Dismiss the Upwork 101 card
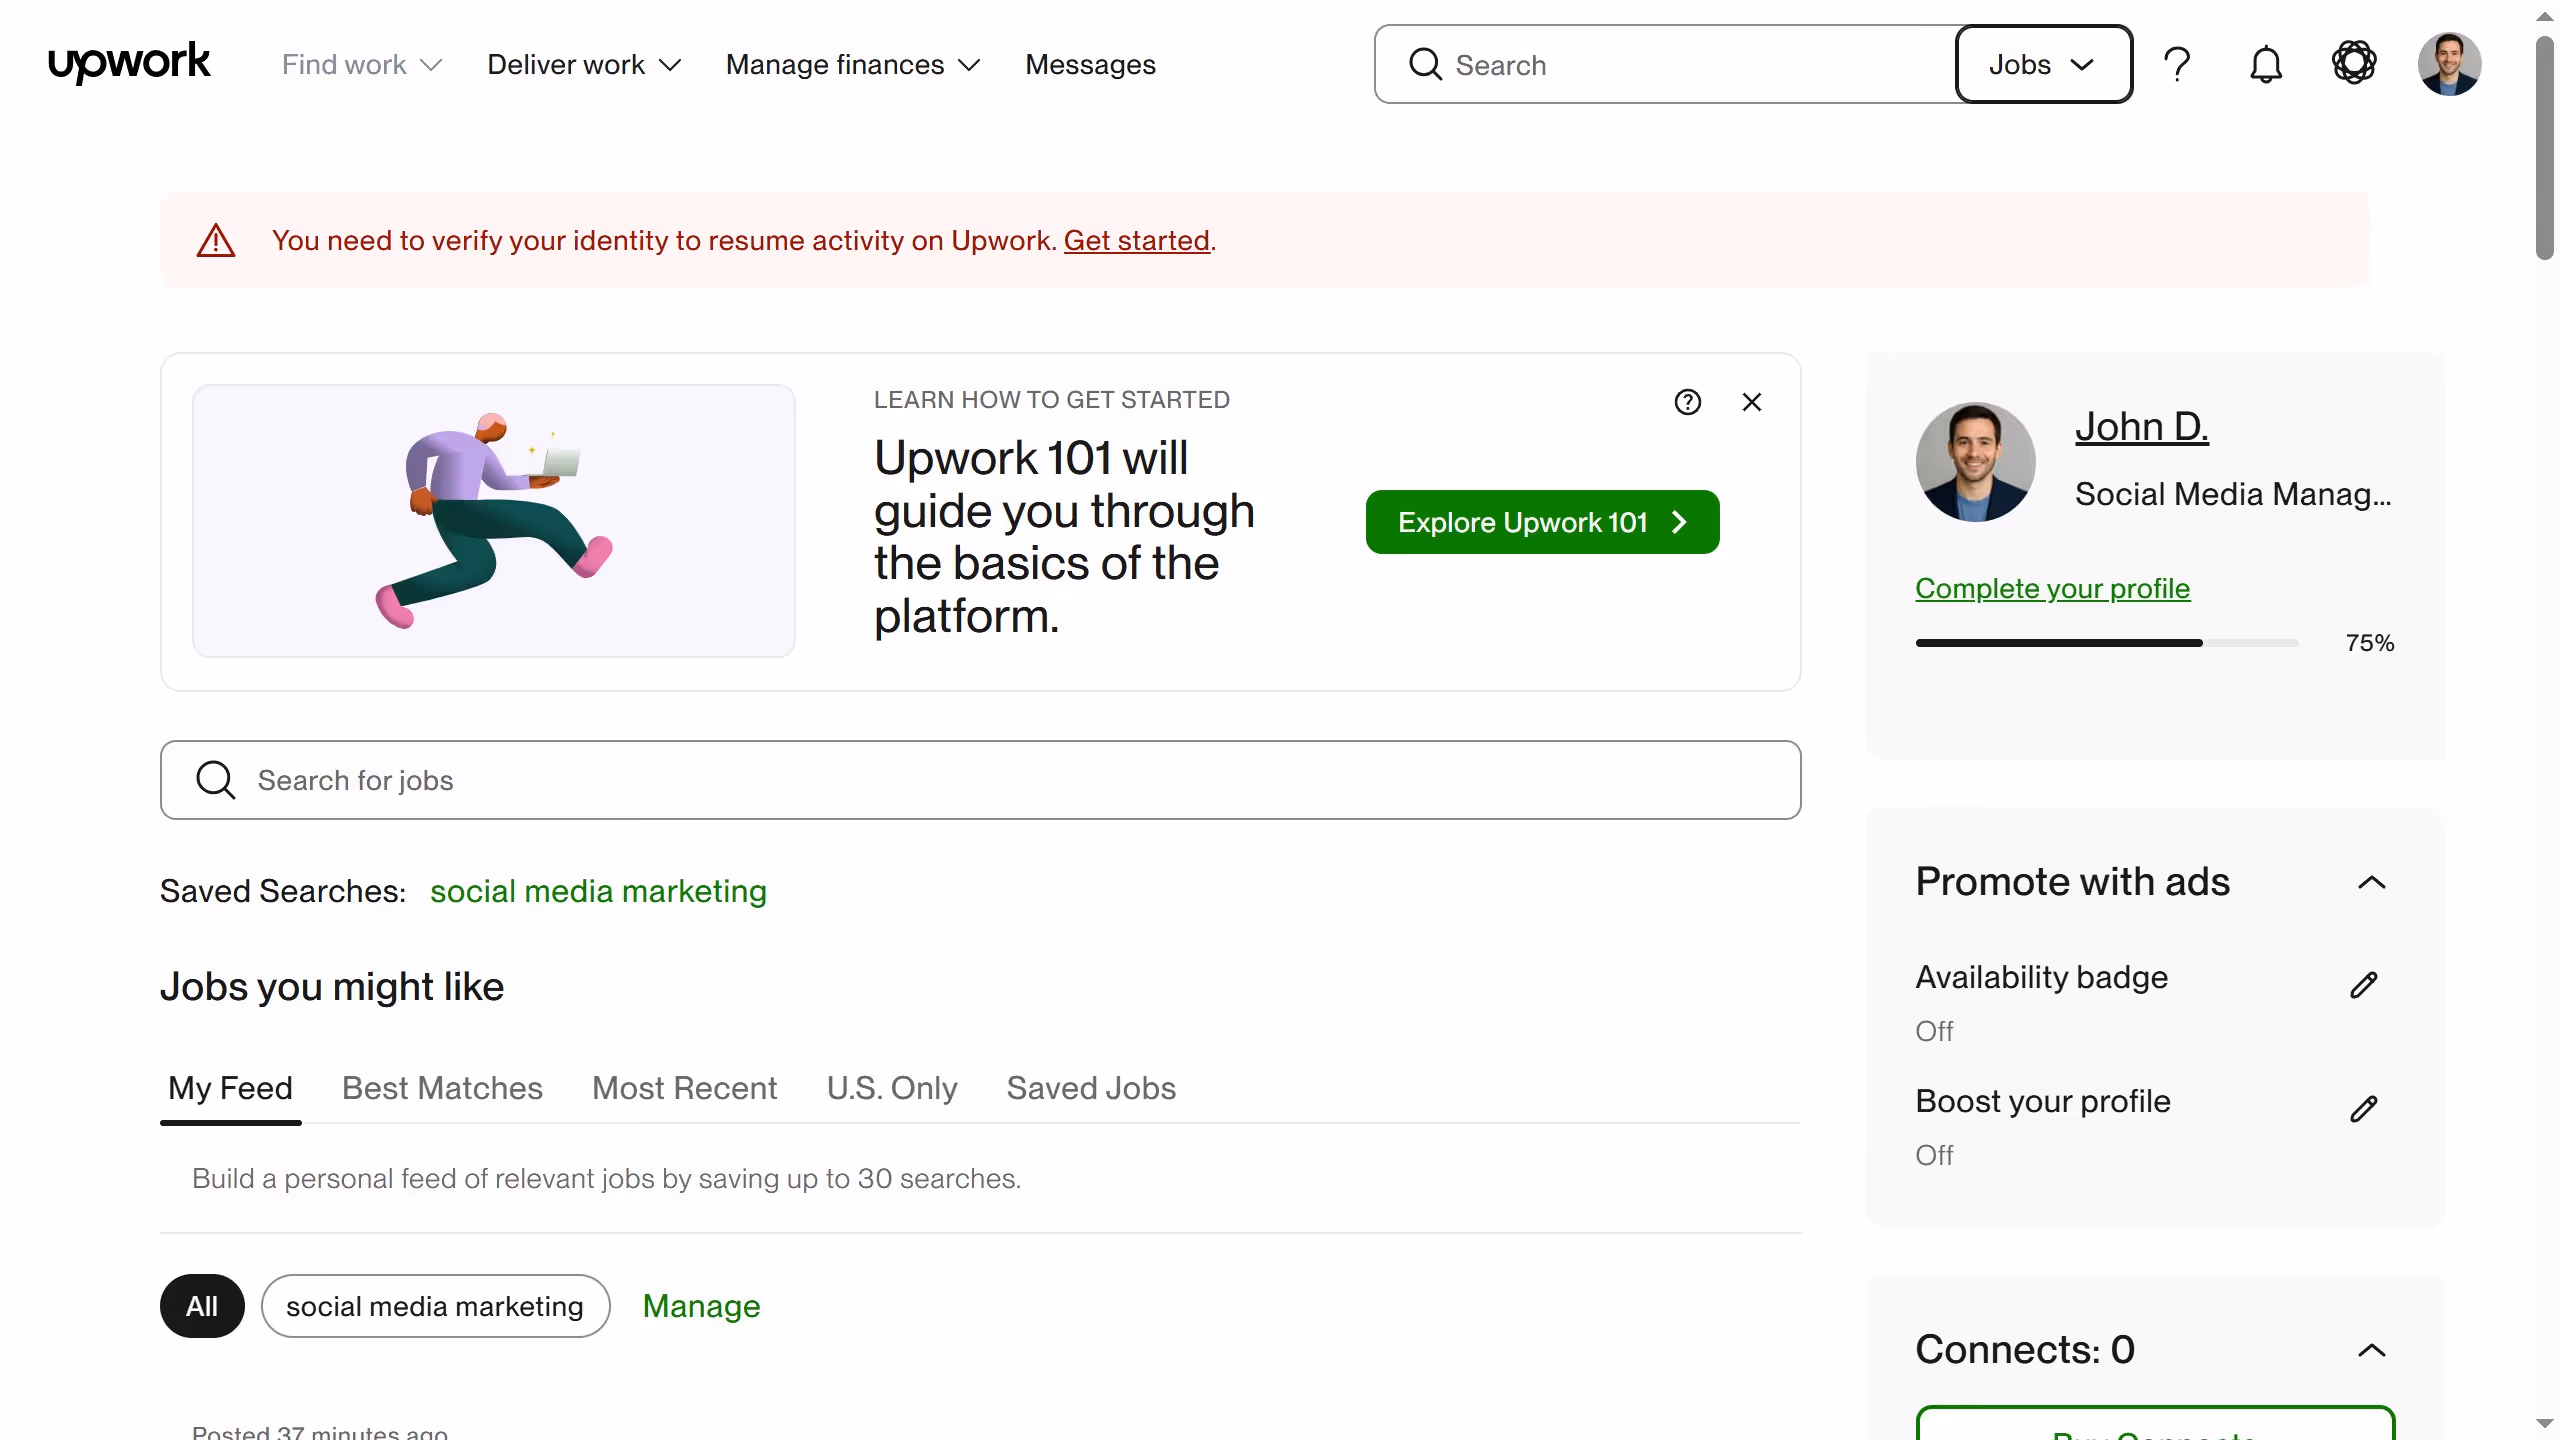Viewport: 2560px width, 1440px height. [1751, 402]
